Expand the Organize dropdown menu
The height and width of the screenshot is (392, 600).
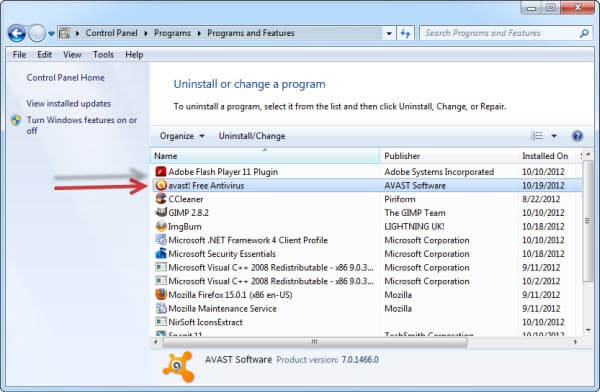click(x=182, y=136)
